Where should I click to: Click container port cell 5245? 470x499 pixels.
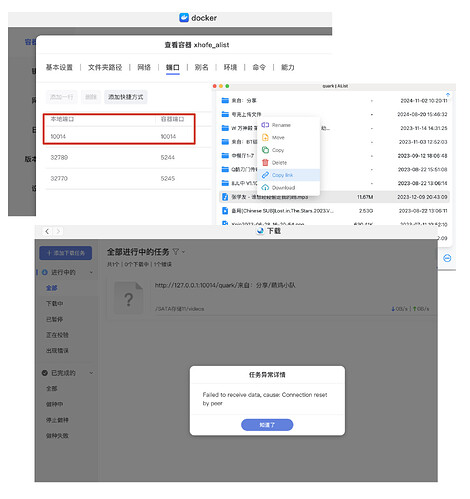coord(168,178)
